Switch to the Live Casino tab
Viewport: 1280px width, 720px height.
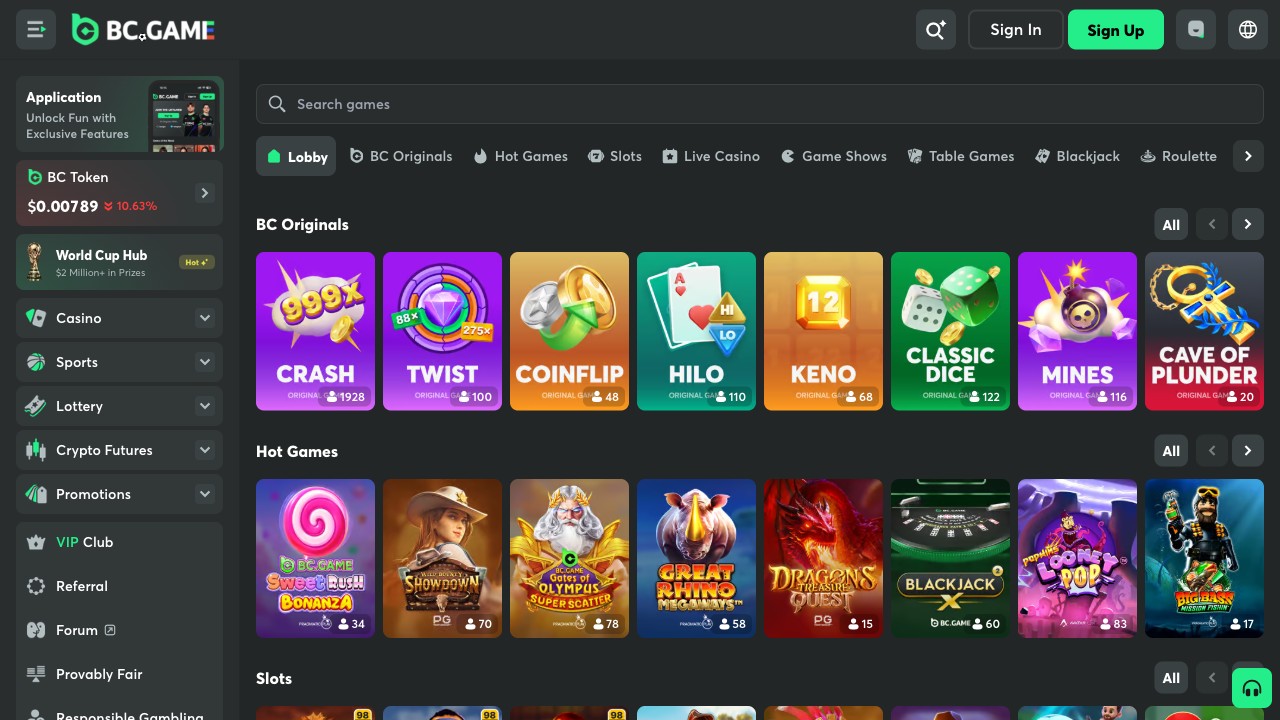coord(711,156)
